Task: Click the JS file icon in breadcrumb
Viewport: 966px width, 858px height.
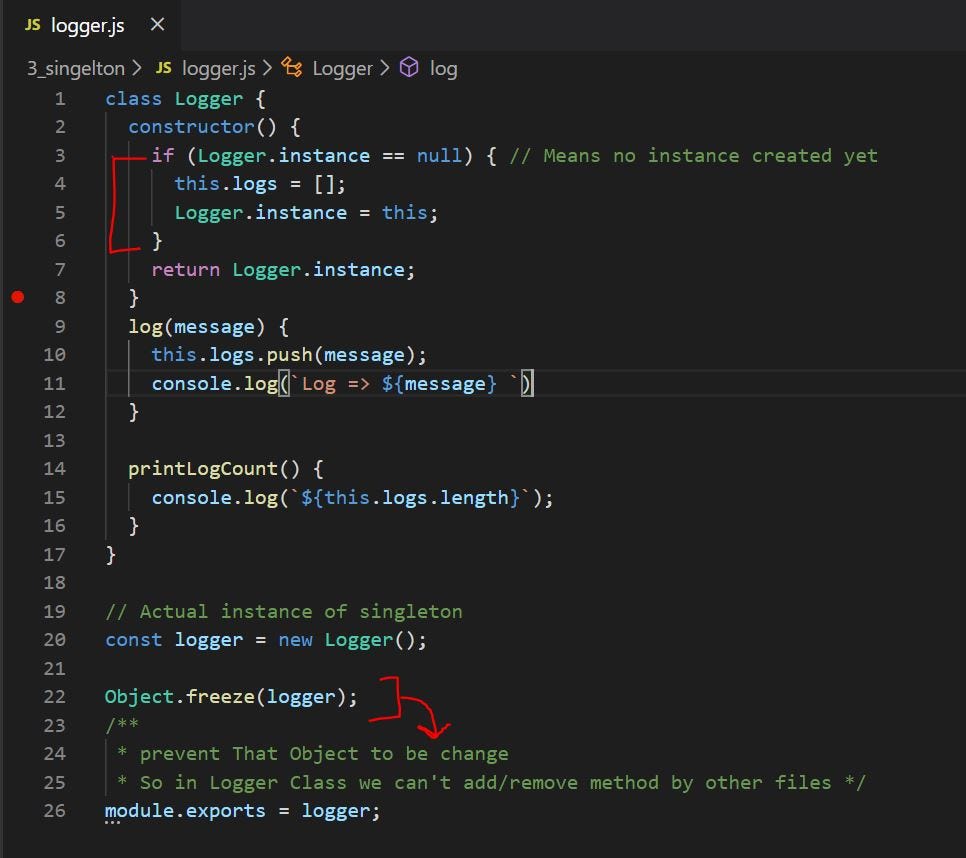Action: coord(163,68)
